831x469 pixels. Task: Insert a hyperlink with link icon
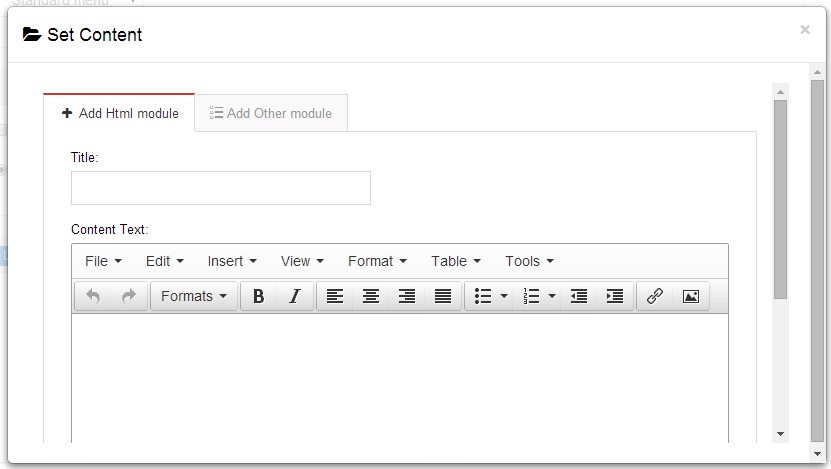coord(655,296)
